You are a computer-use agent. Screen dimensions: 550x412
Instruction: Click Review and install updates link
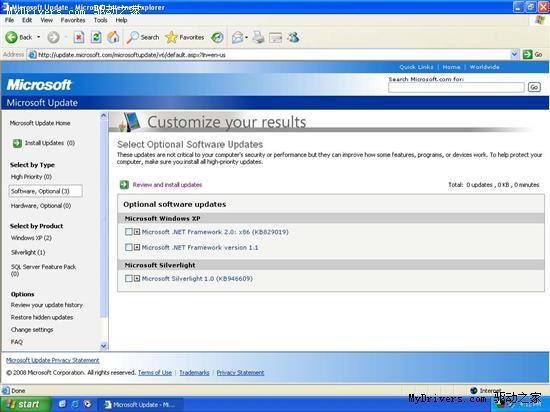click(x=167, y=185)
